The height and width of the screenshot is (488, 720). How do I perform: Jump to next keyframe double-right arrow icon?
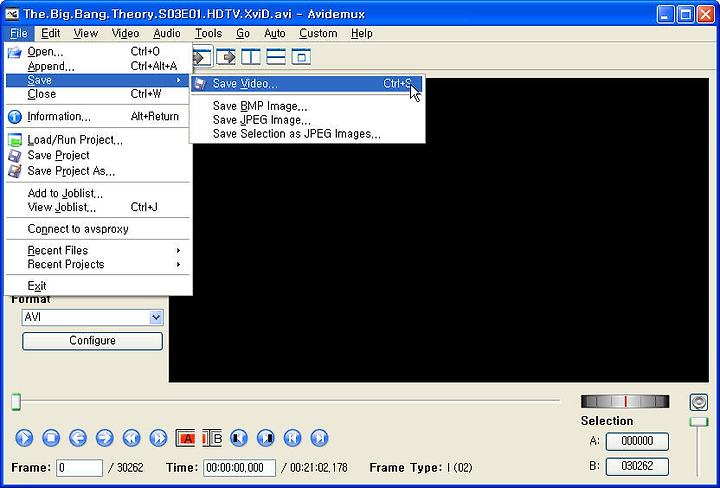[158, 438]
